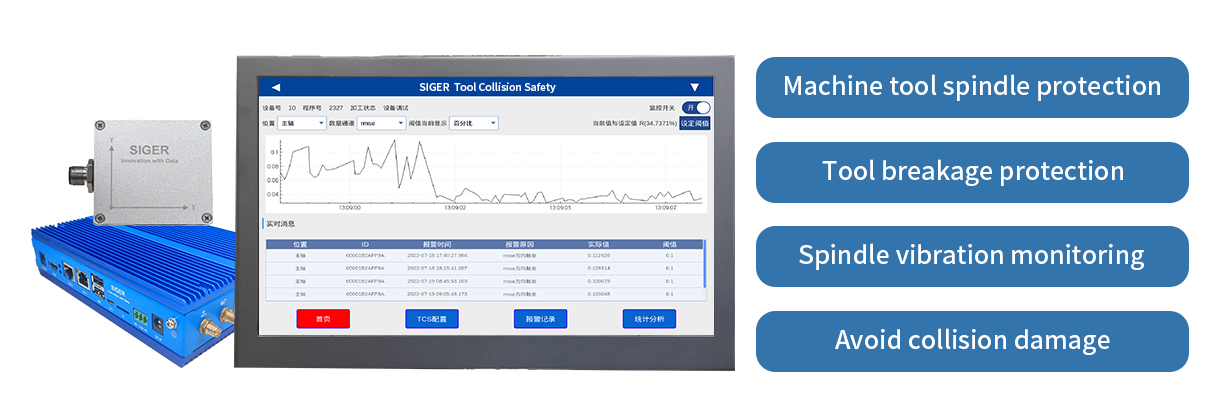The width and height of the screenshot is (1232, 419).
Task: Click the rmse line chart area
Action: coord(487,175)
